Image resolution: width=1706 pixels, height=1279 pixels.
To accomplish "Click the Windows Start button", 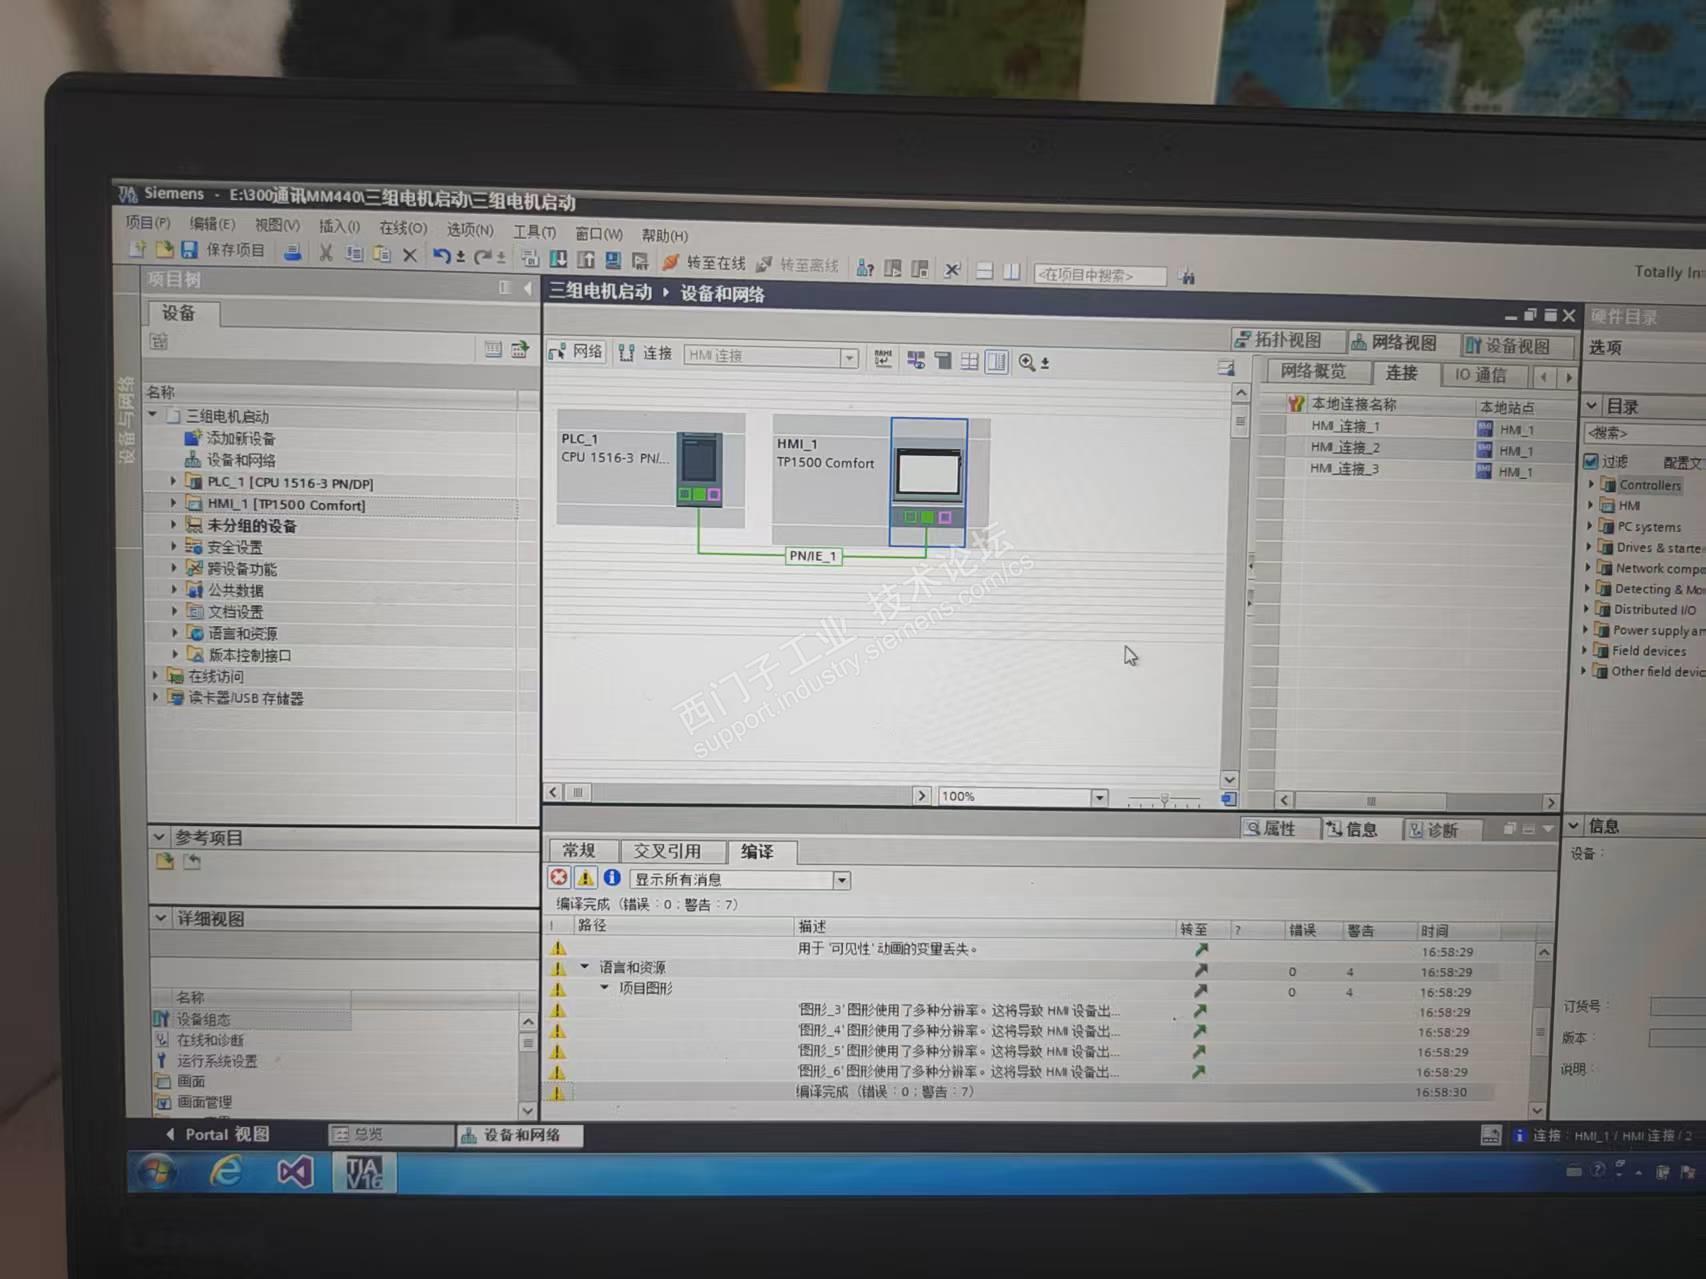I will click(157, 1170).
